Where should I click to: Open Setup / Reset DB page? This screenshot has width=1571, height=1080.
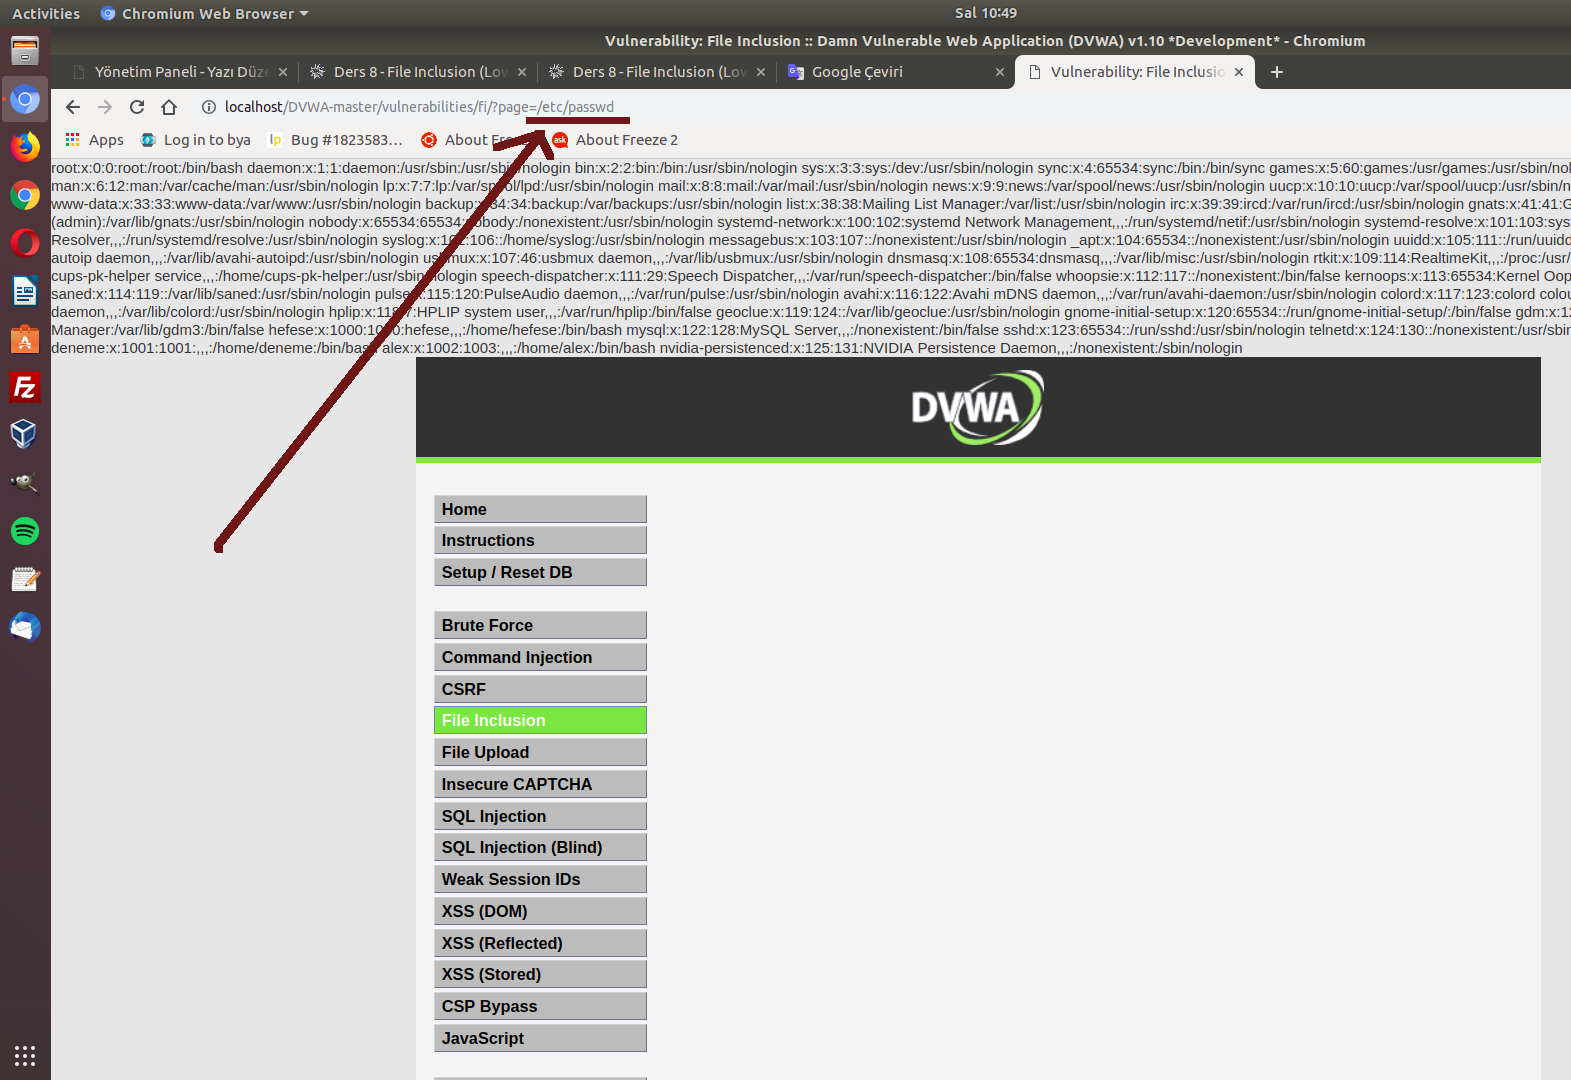pyautogui.click(x=540, y=572)
